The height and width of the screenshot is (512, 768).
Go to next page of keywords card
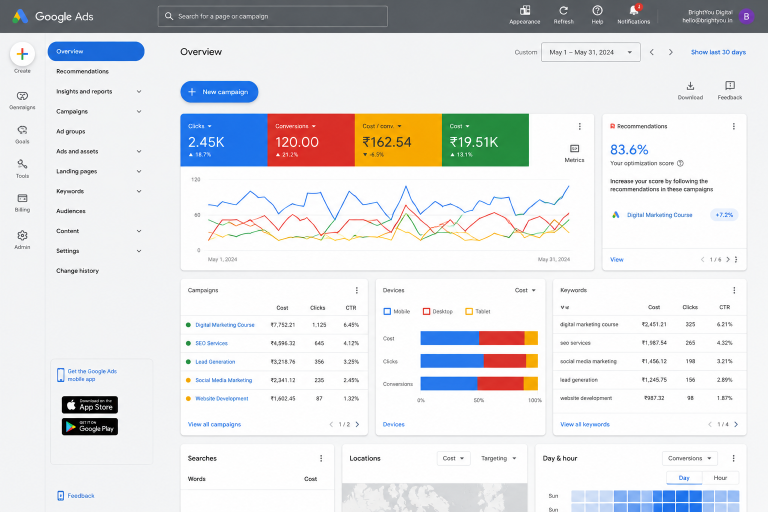coord(736,424)
